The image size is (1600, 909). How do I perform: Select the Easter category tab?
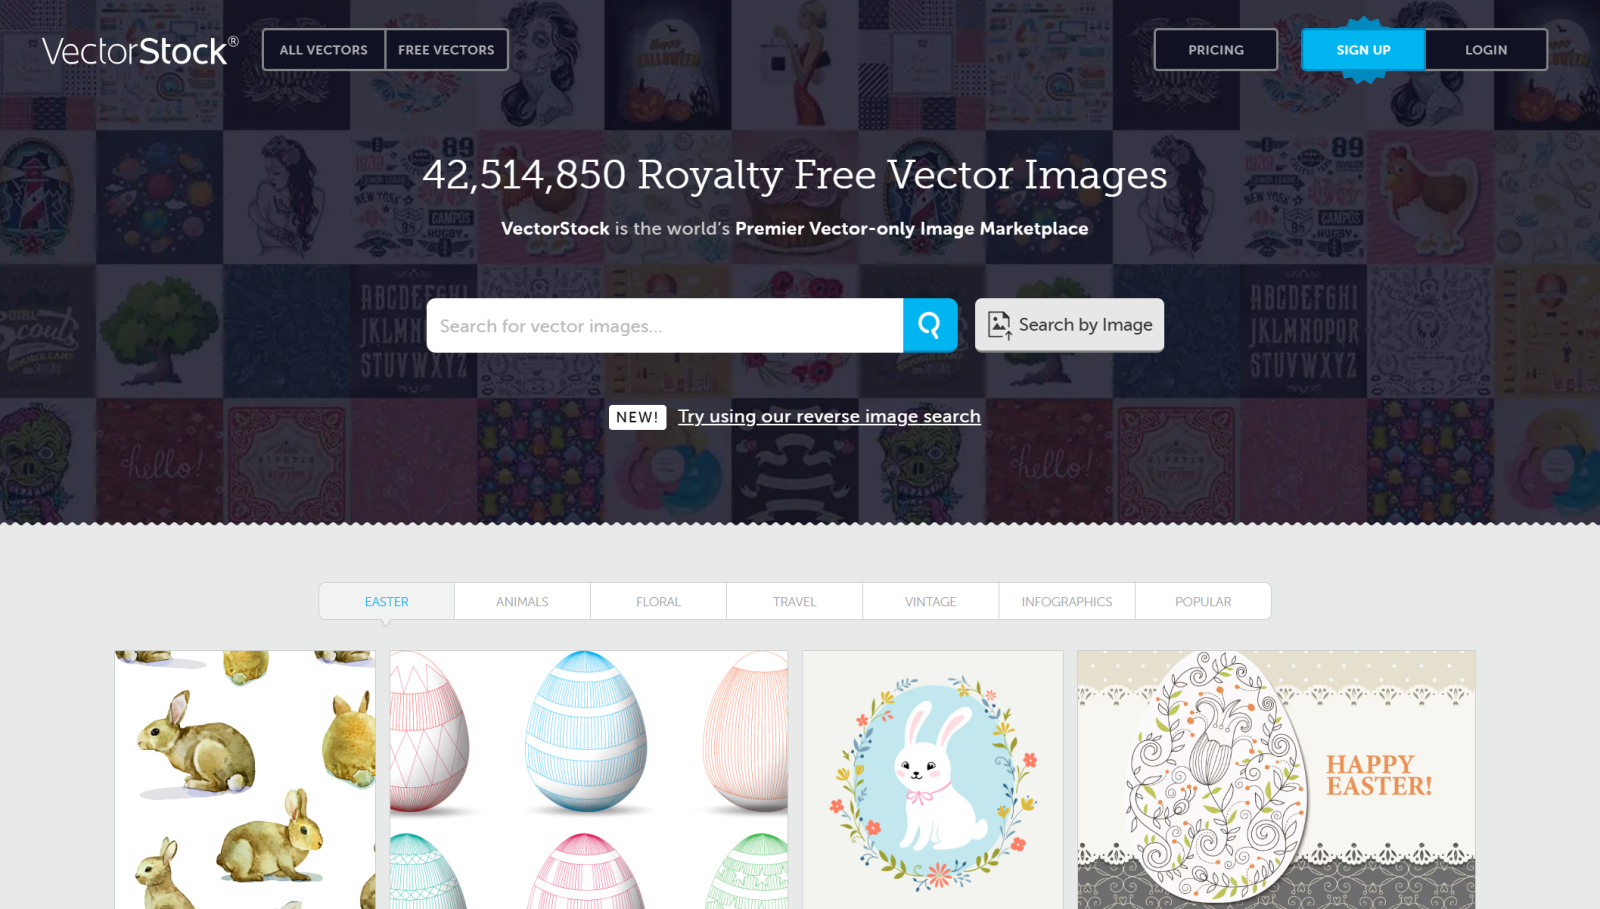point(387,601)
